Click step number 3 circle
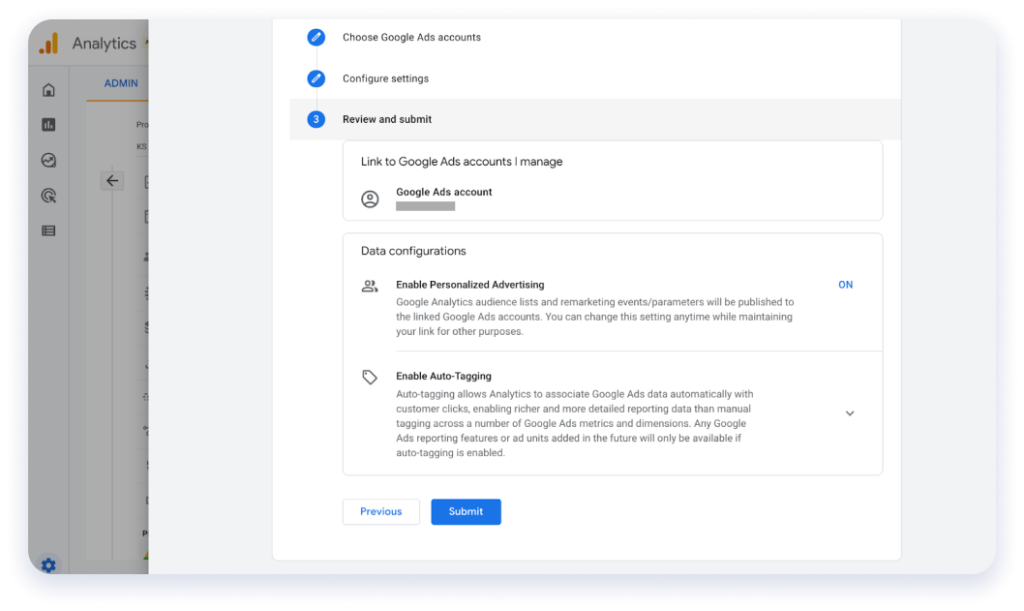Image resolution: width=1024 pixels, height=611 pixels. [x=316, y=119]
